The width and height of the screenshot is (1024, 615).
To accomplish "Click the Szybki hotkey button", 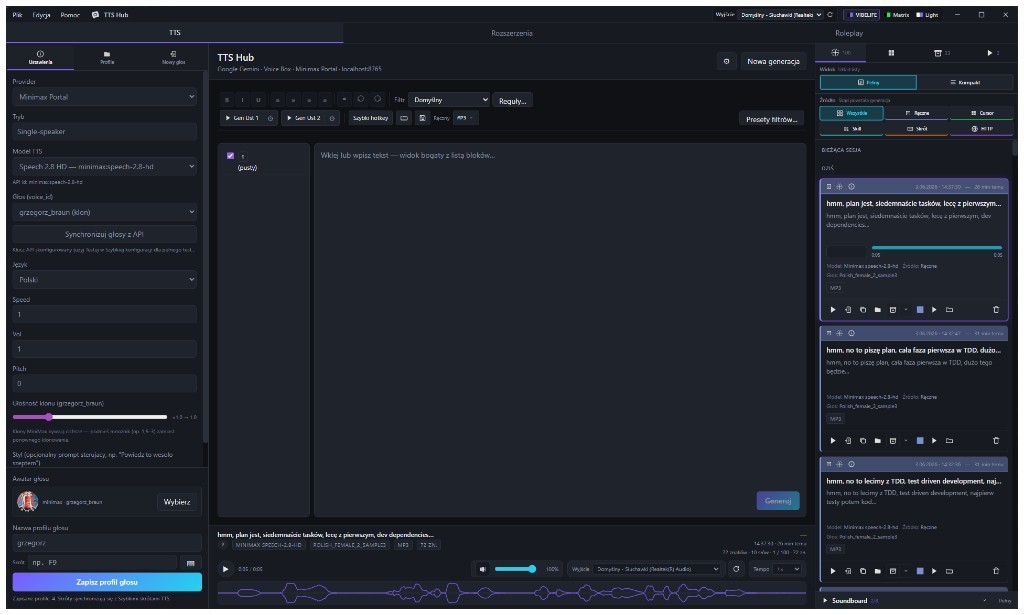I will (370, 118).
